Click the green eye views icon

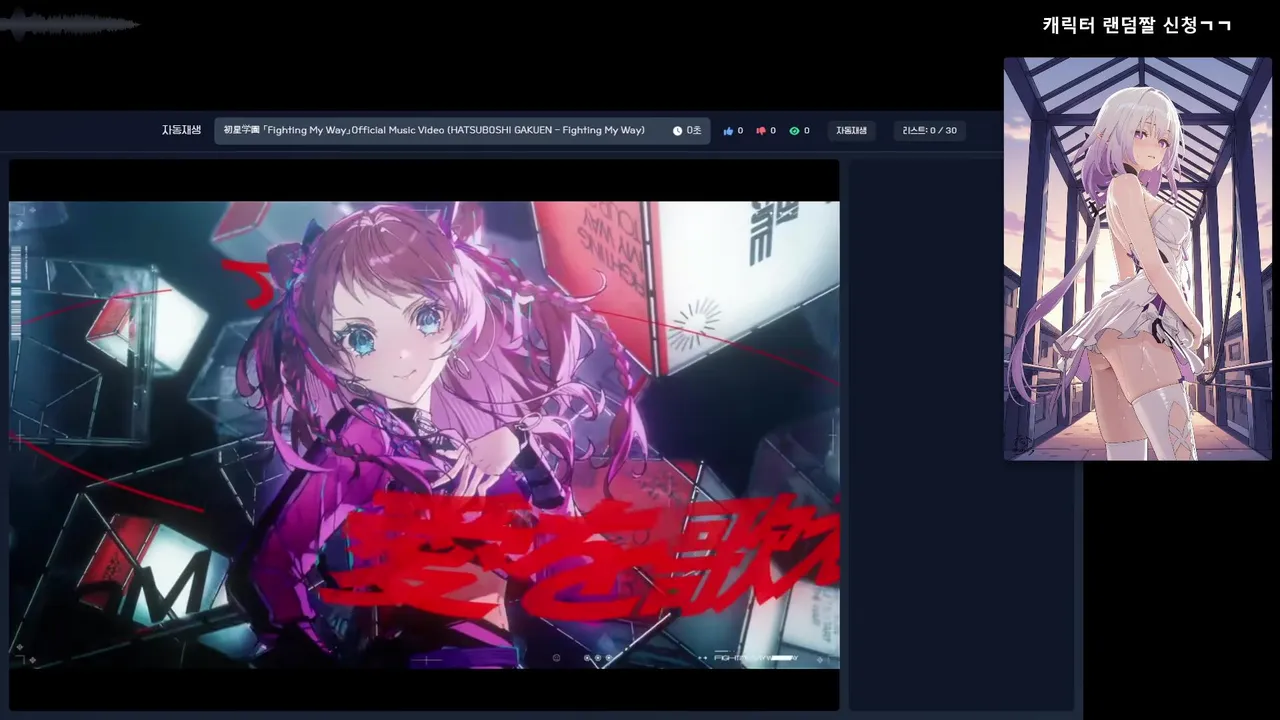(794, 131)
